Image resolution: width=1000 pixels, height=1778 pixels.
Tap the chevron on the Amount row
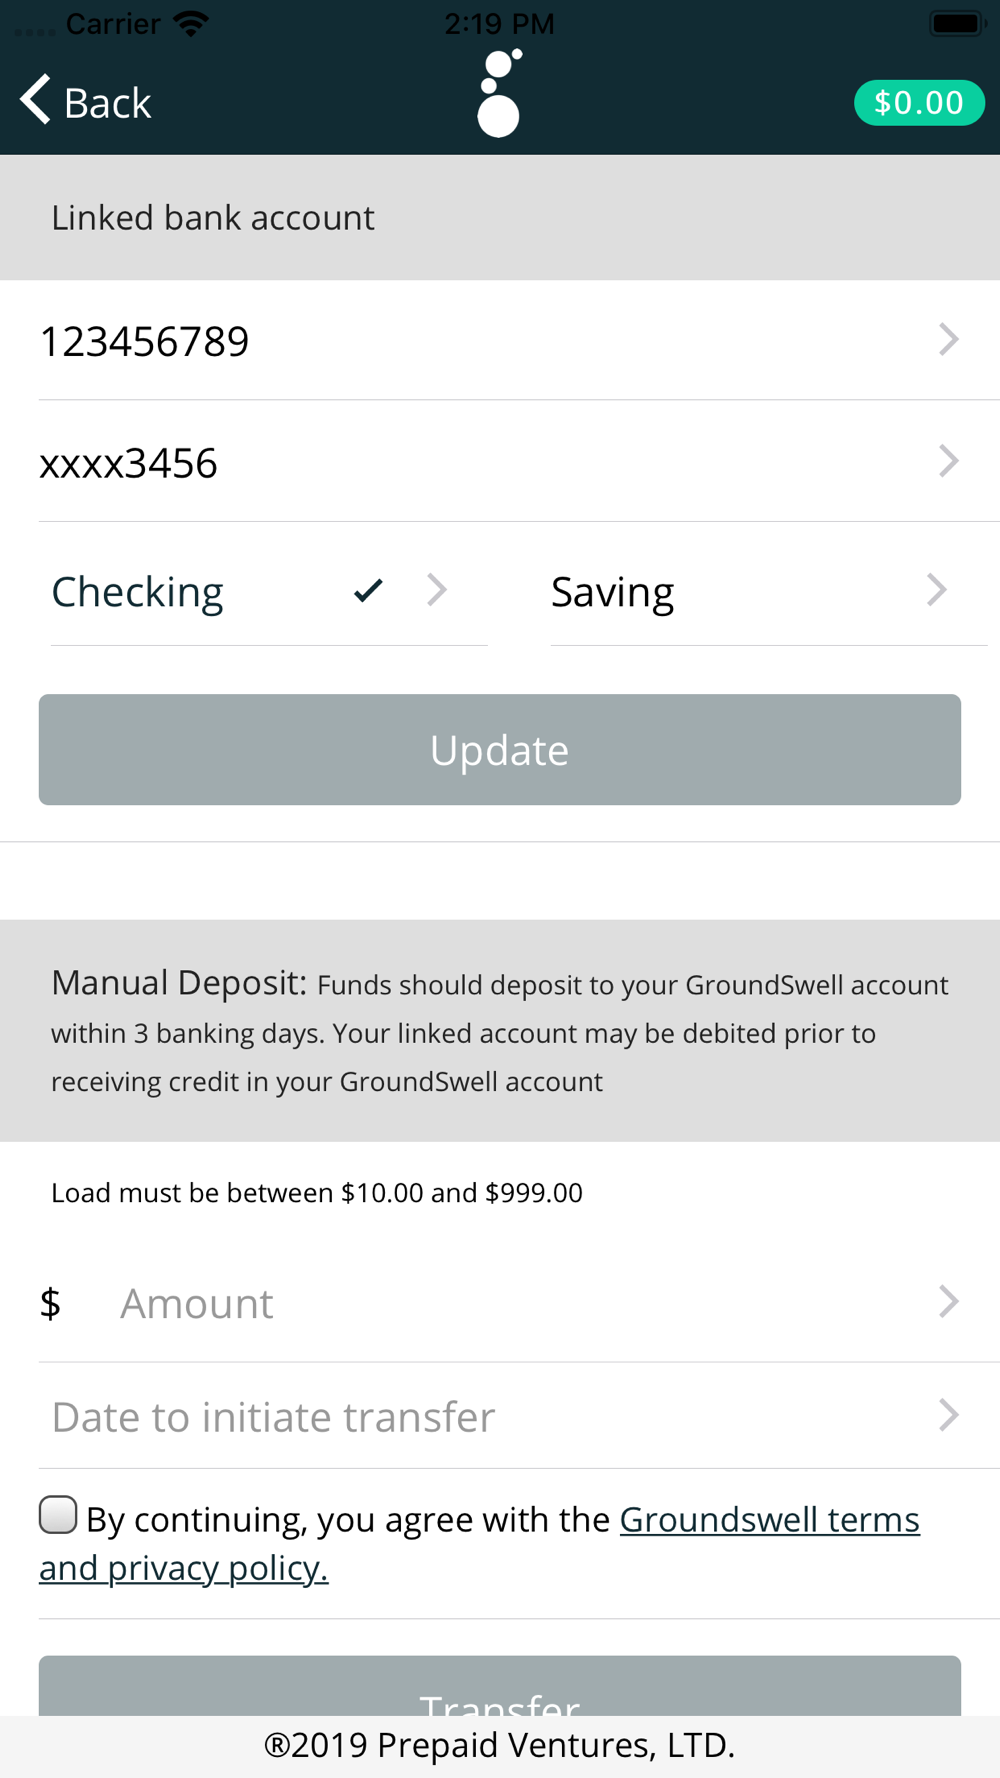[x=948, y=1302]
